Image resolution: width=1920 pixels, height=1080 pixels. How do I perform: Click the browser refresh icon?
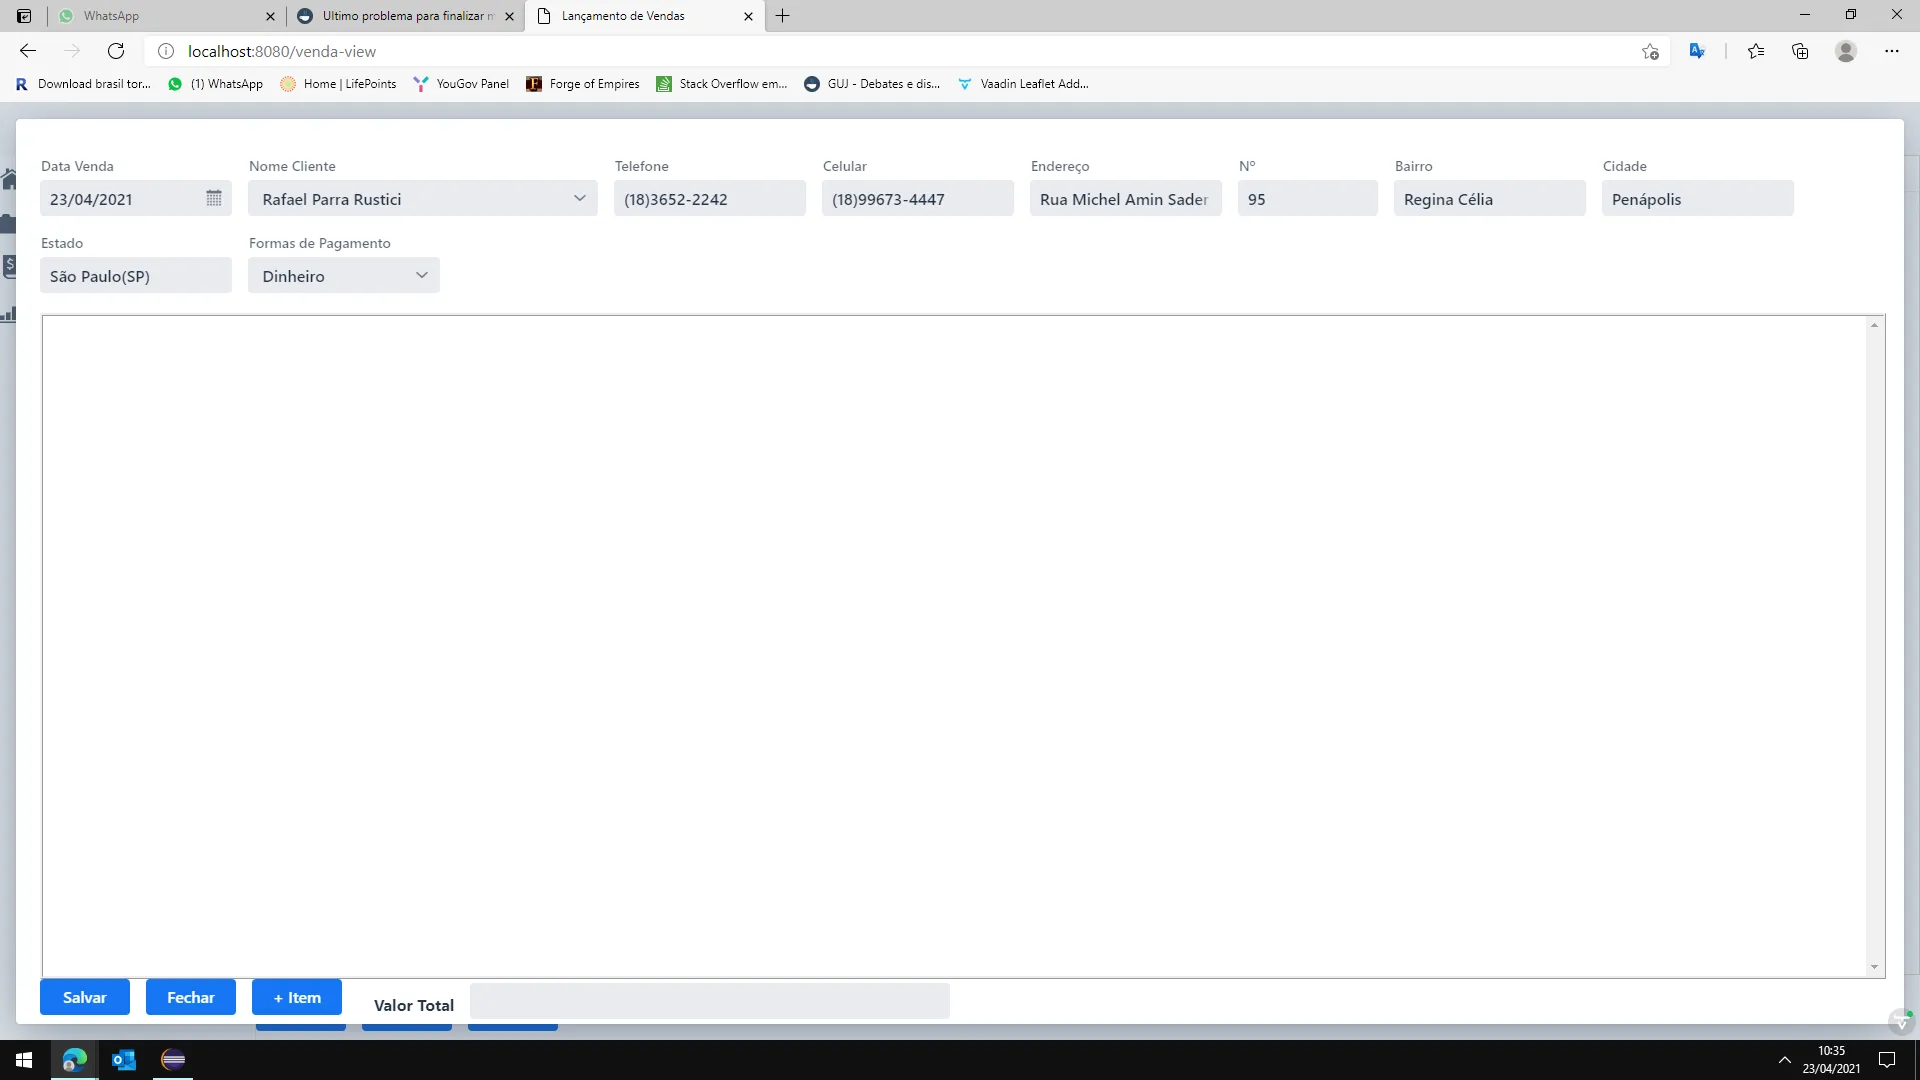pos(116,51)
